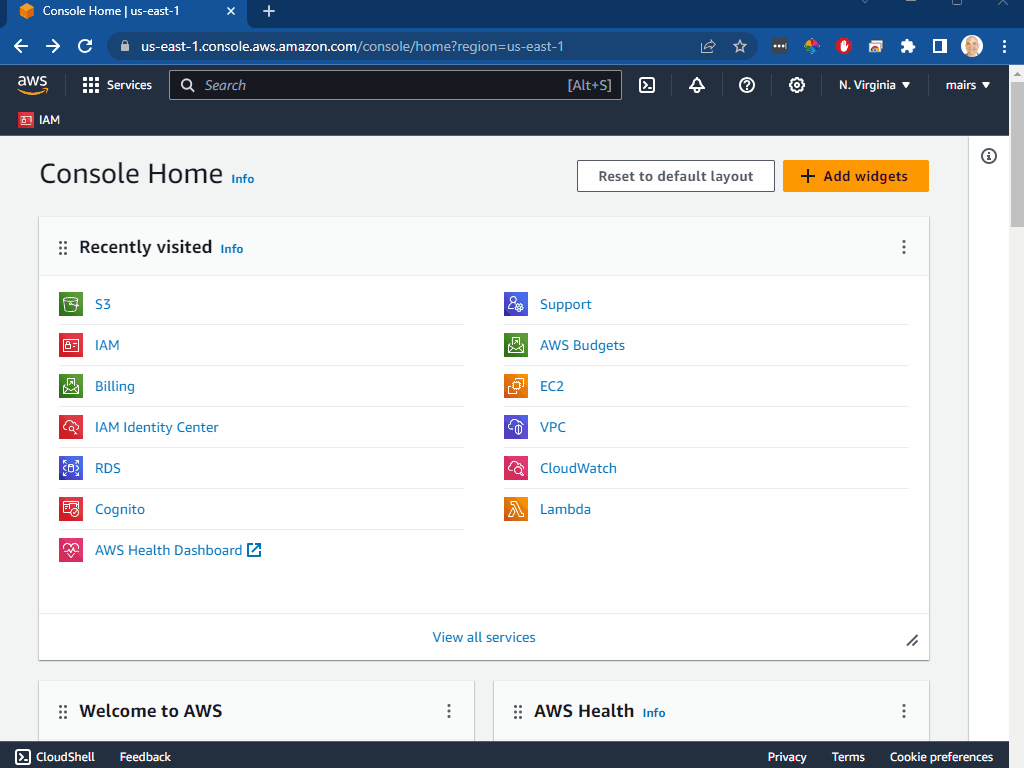Launch the CloudShell terminal icon in the navbar
The width and height of the screenshot is (1024, 768).
coord(646,85)
